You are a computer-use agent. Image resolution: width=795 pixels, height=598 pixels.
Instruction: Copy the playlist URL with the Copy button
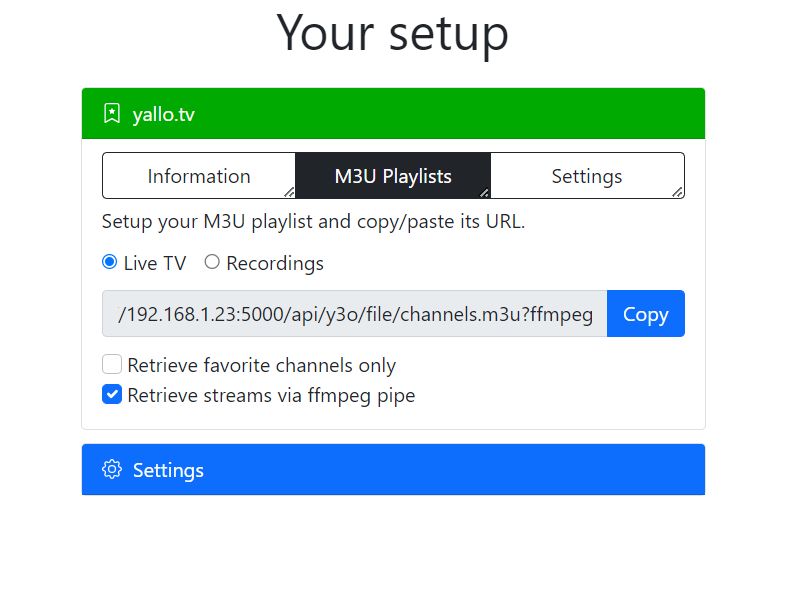pos(645,314)
